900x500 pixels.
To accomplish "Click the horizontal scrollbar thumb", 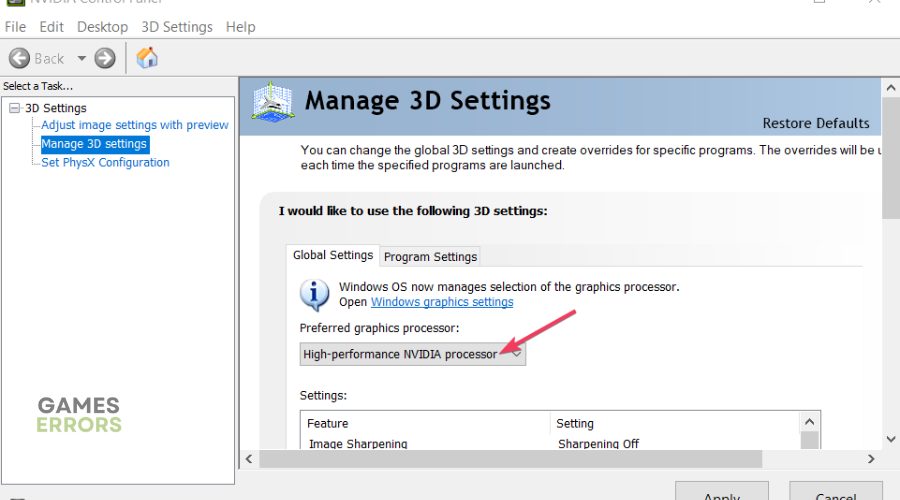I will 511,459.
